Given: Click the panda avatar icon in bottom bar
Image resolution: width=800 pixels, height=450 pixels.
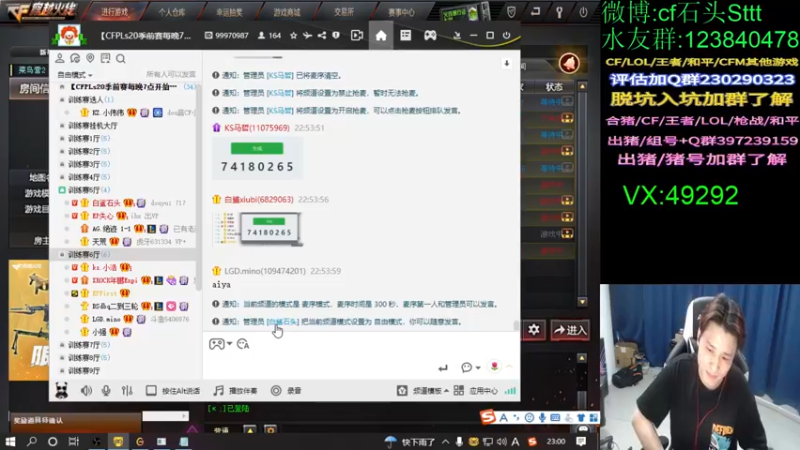Looking at the screenshot, I should pyautogui.click(x=62, y=390).
